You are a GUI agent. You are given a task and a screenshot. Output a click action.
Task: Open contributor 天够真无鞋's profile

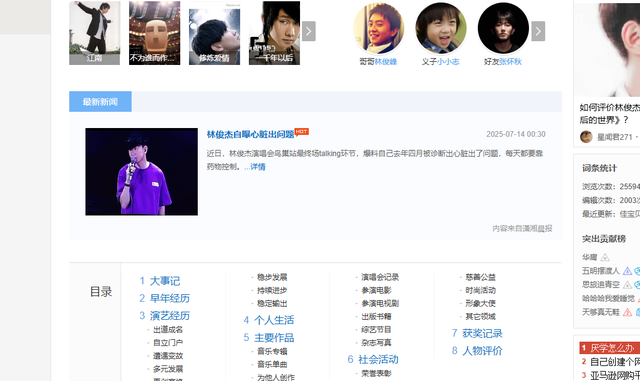(601, 312)
